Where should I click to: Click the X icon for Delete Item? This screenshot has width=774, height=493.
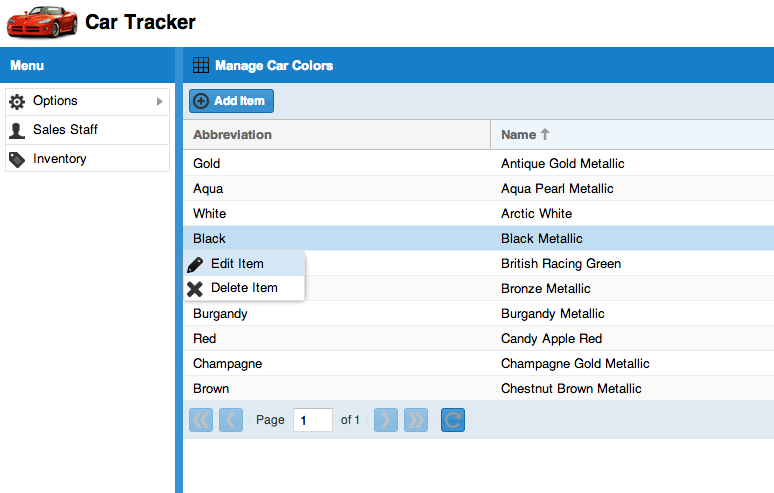195,288
